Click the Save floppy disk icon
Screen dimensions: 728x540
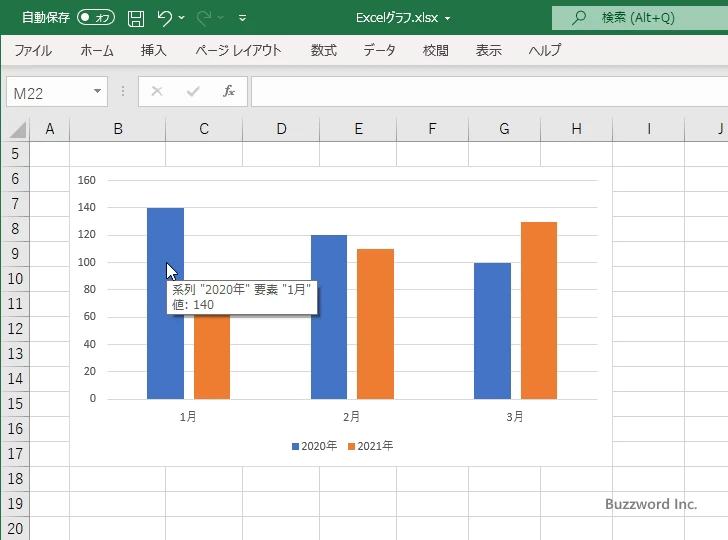(136, 18)
